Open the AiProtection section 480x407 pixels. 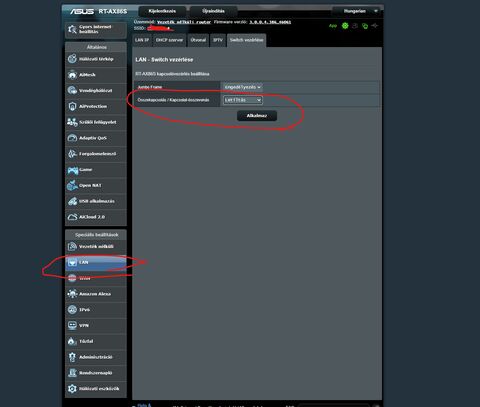coord(96,106)
